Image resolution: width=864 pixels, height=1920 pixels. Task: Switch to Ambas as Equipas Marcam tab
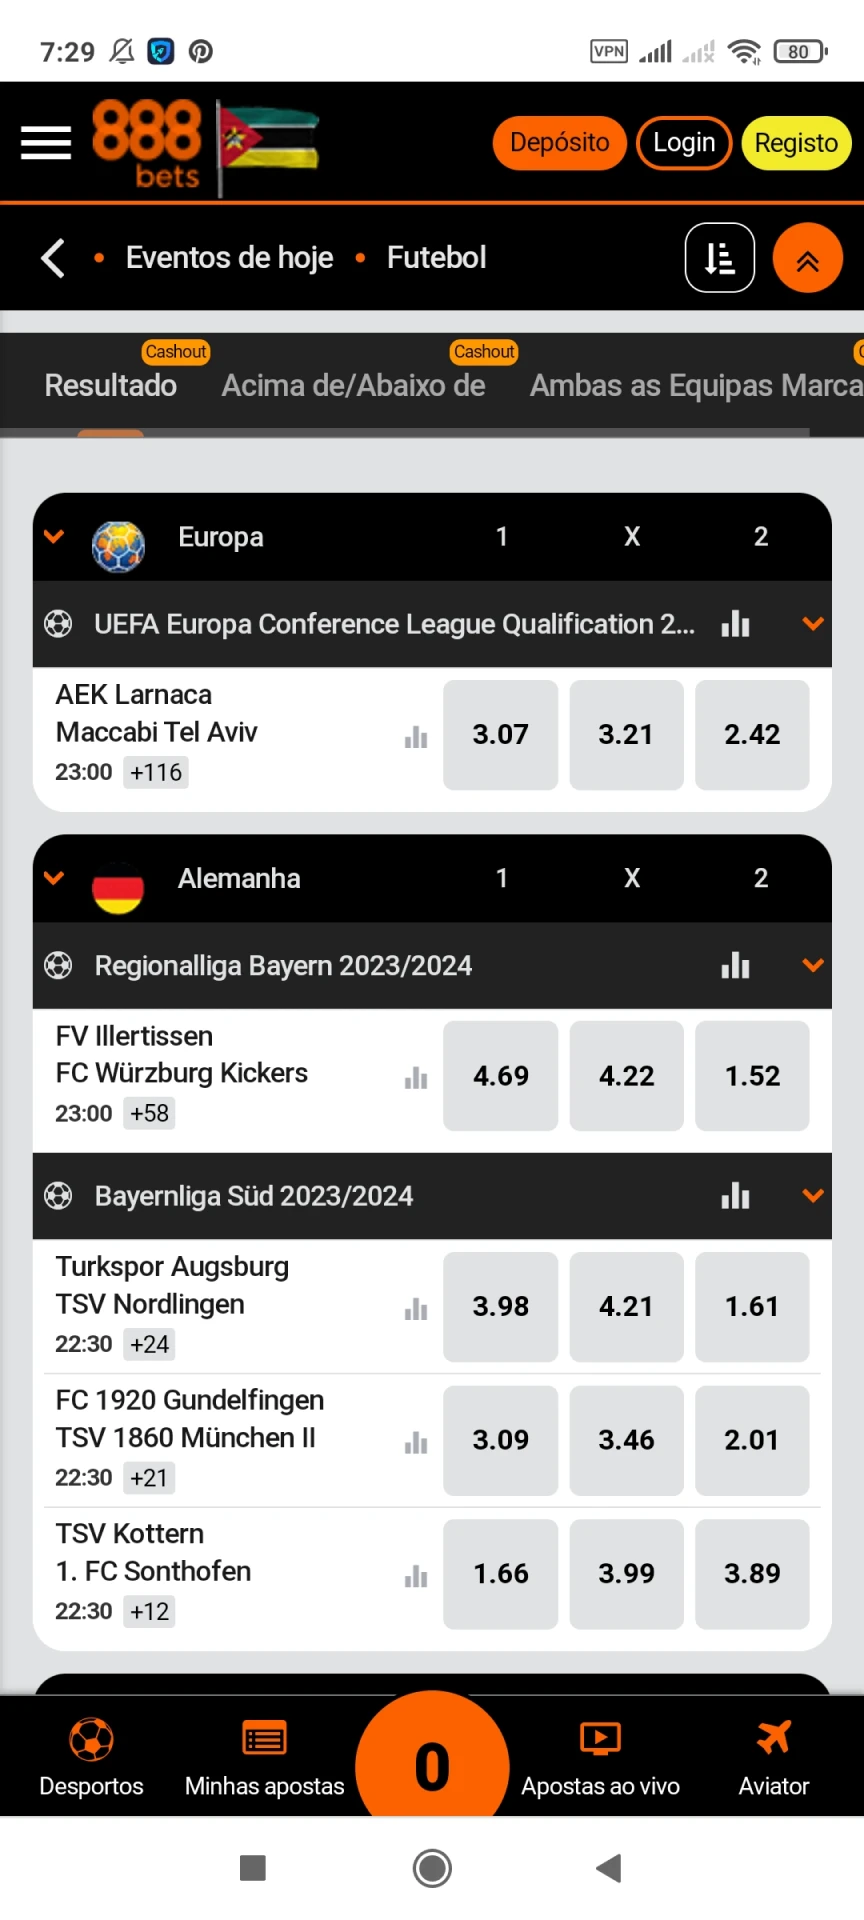click(x=696, y=385)
